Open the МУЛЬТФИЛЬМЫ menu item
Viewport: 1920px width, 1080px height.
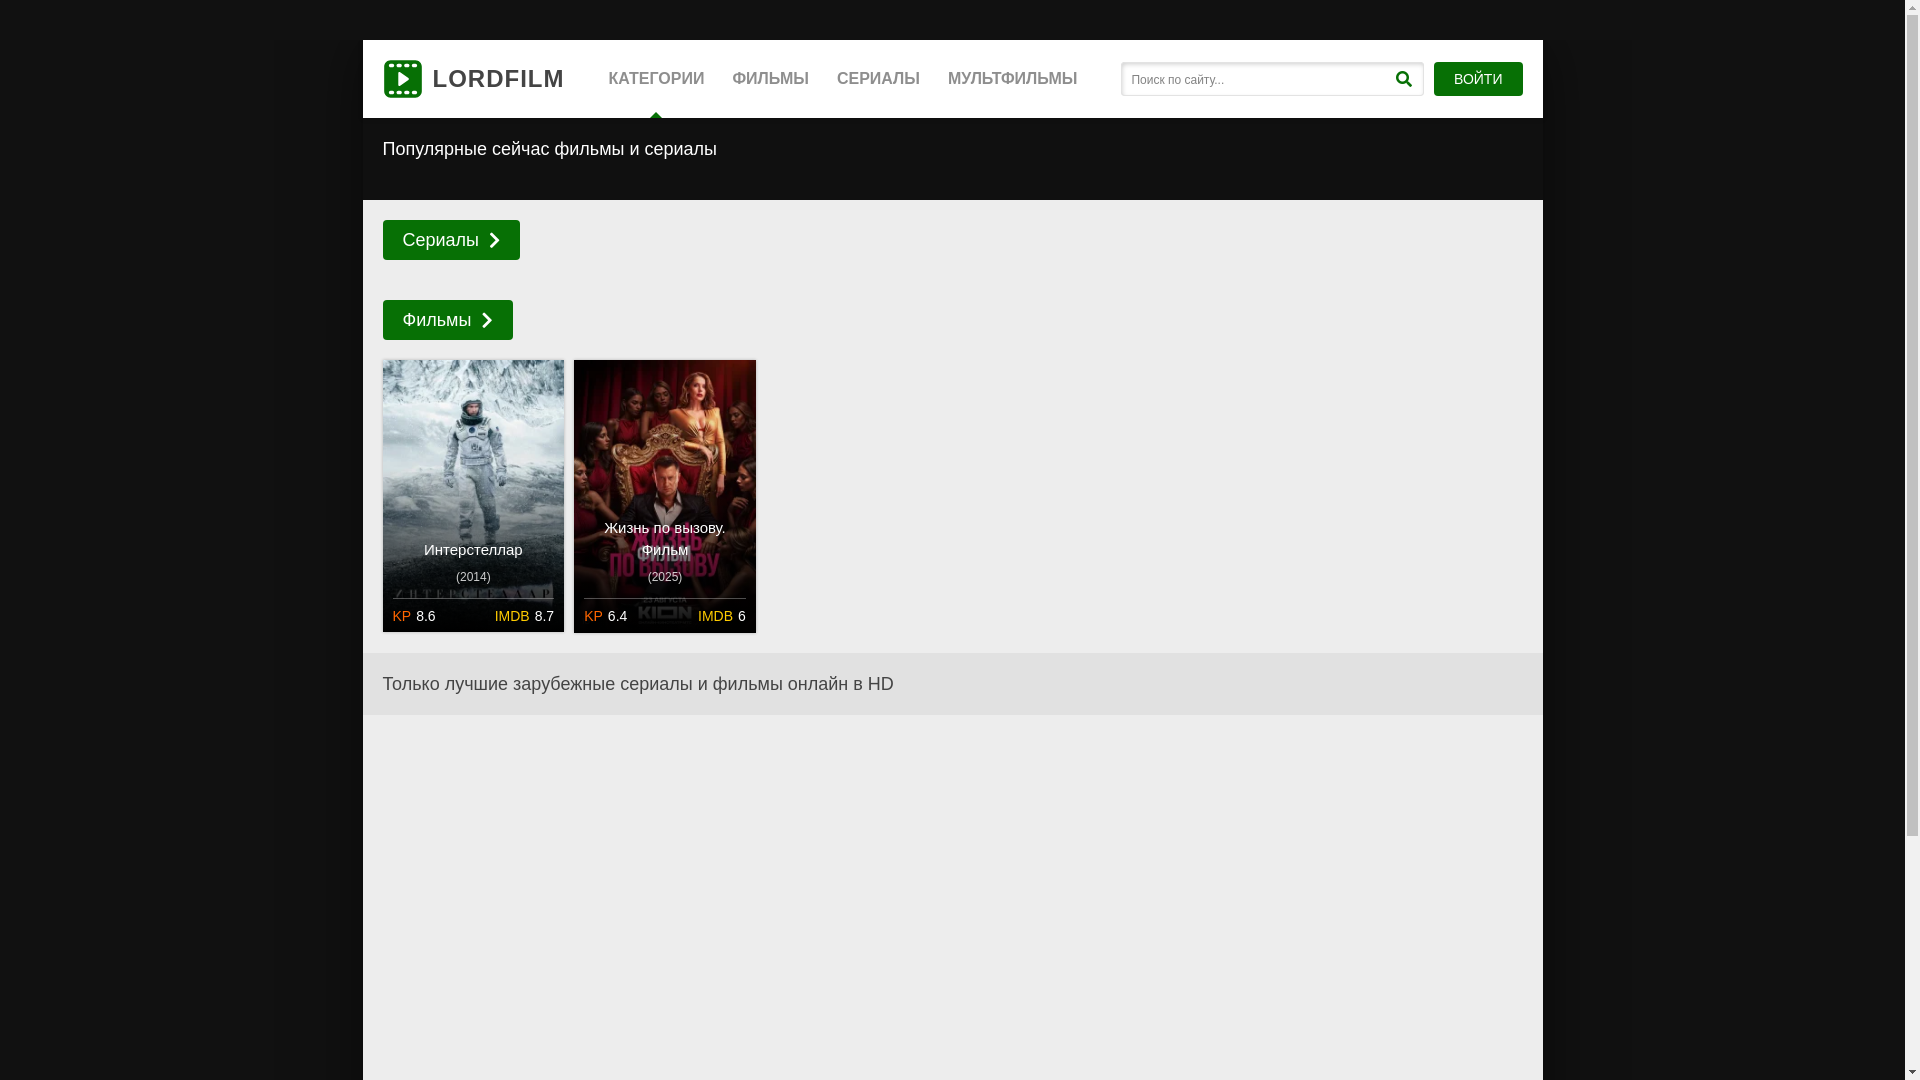pos(1012,79)
